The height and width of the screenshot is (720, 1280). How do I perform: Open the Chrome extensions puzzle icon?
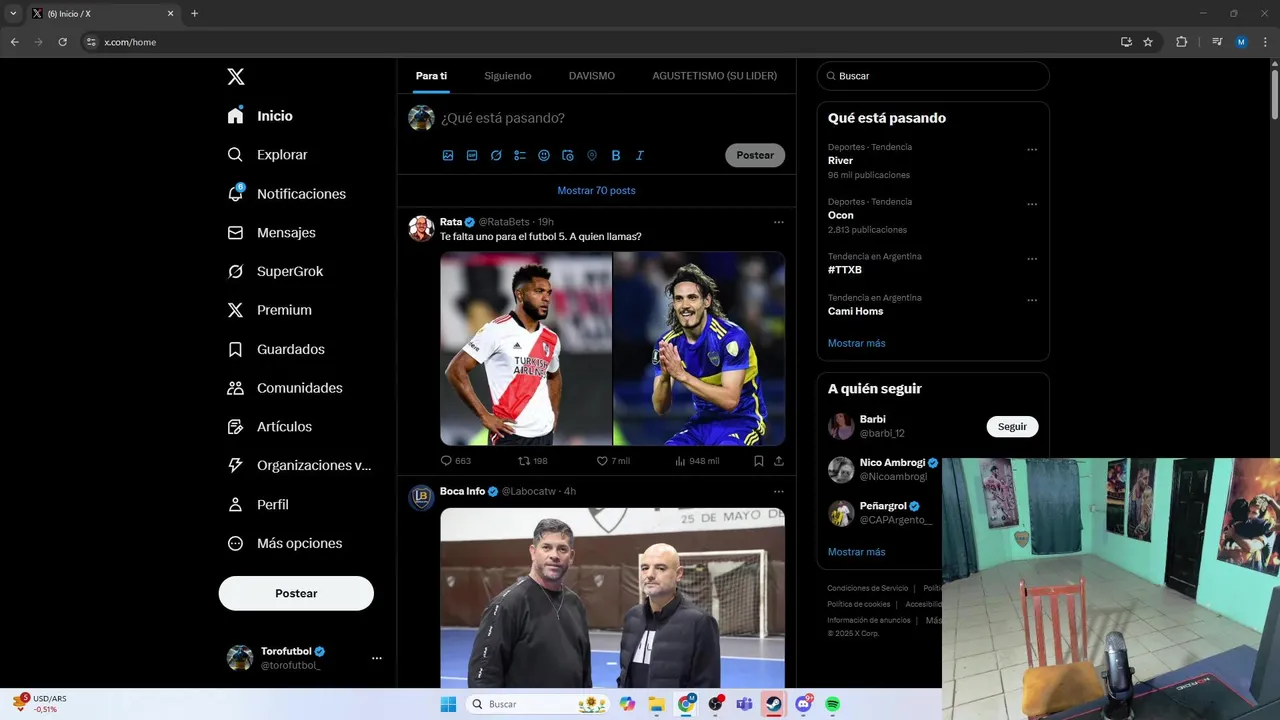click(x=1181, y=42)
